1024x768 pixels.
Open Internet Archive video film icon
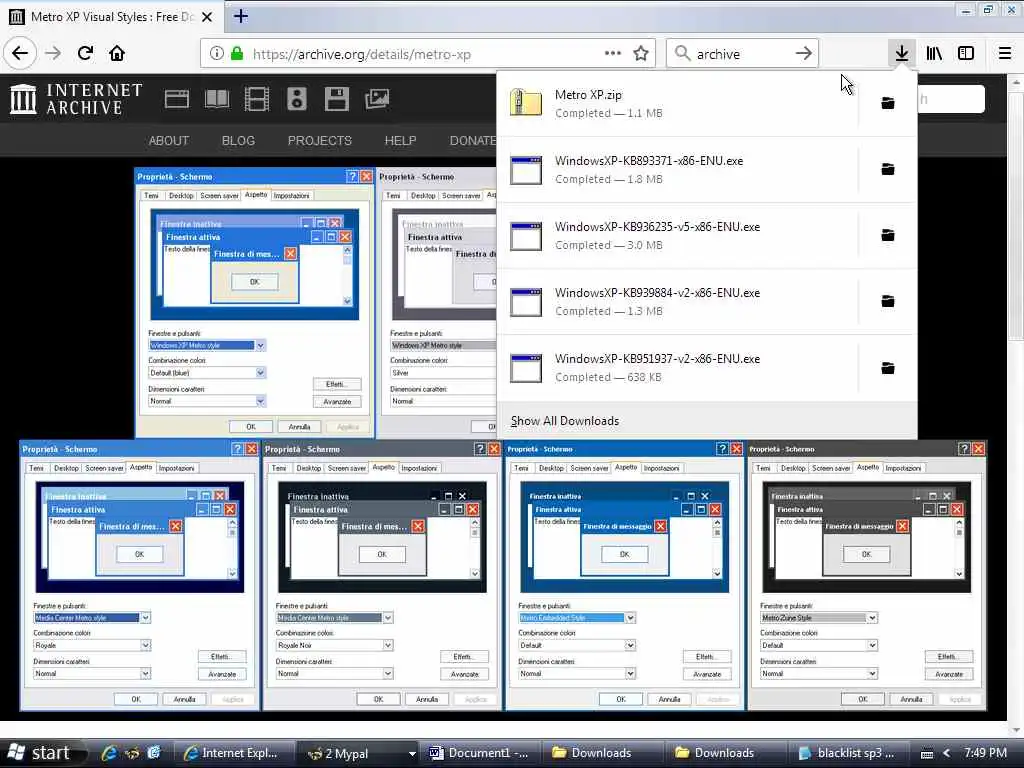tap(257, 99)
